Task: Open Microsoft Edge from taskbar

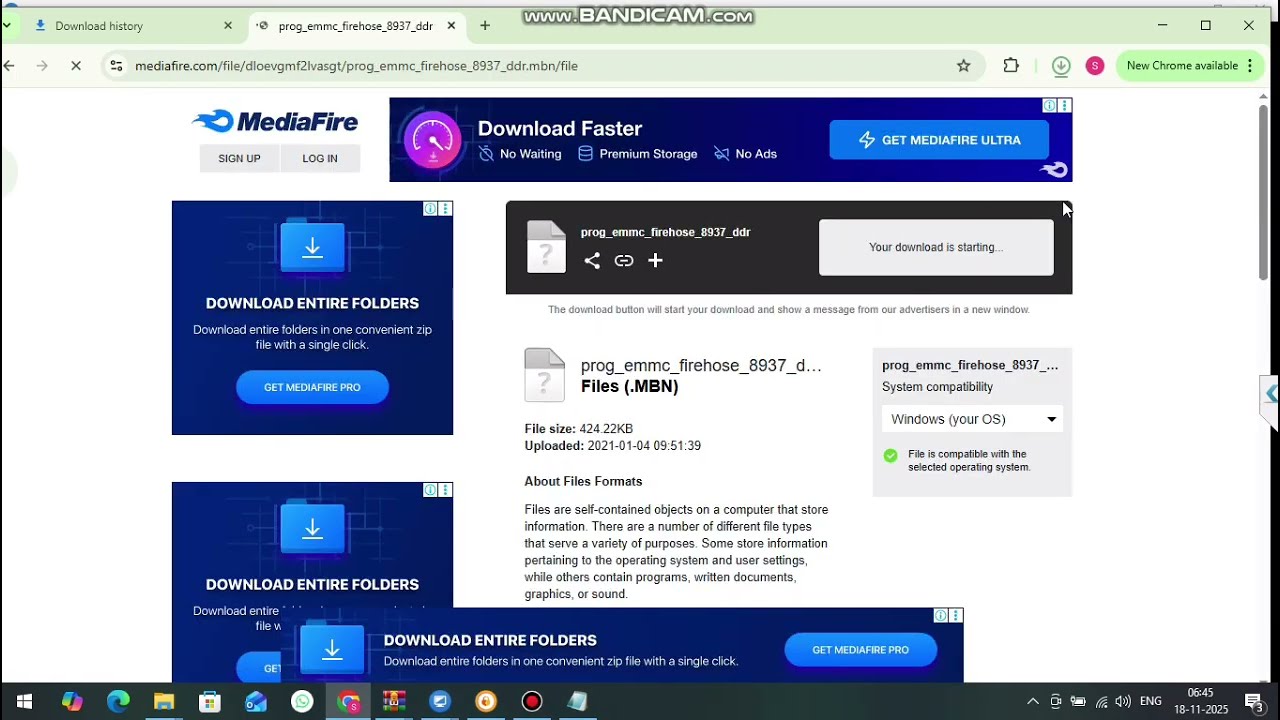Action: (x=118, y=702)
